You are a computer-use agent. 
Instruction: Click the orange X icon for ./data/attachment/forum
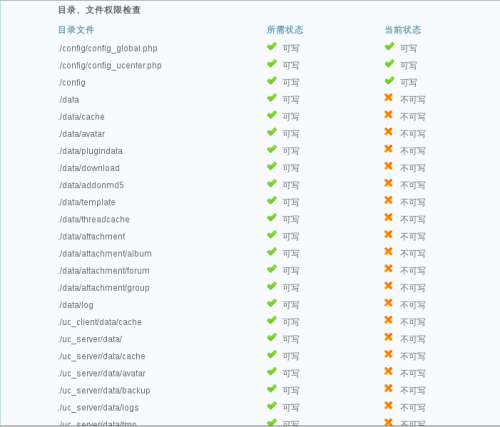(388, 268)
